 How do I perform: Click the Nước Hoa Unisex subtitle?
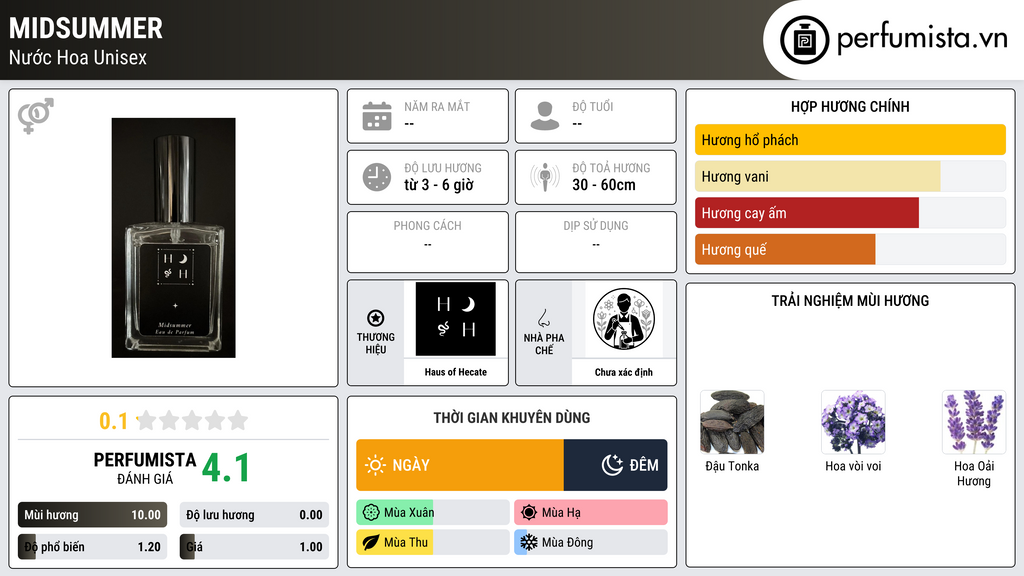coord(78,57)
